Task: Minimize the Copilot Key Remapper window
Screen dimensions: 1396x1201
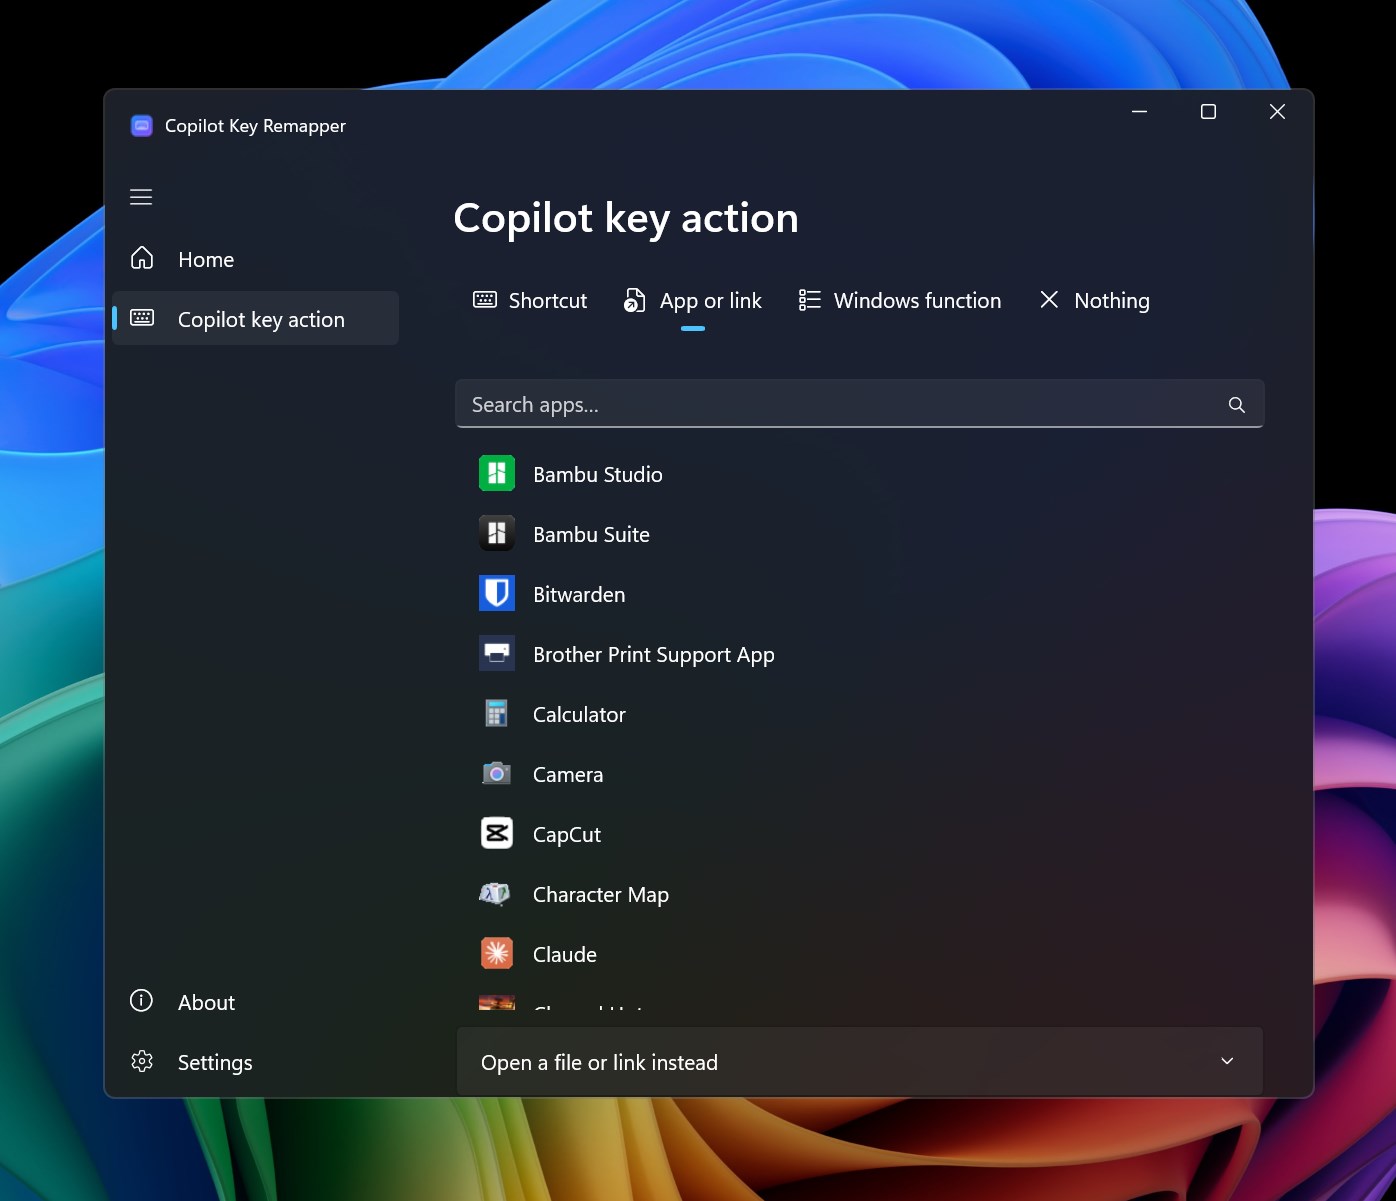Action: 1139,111
